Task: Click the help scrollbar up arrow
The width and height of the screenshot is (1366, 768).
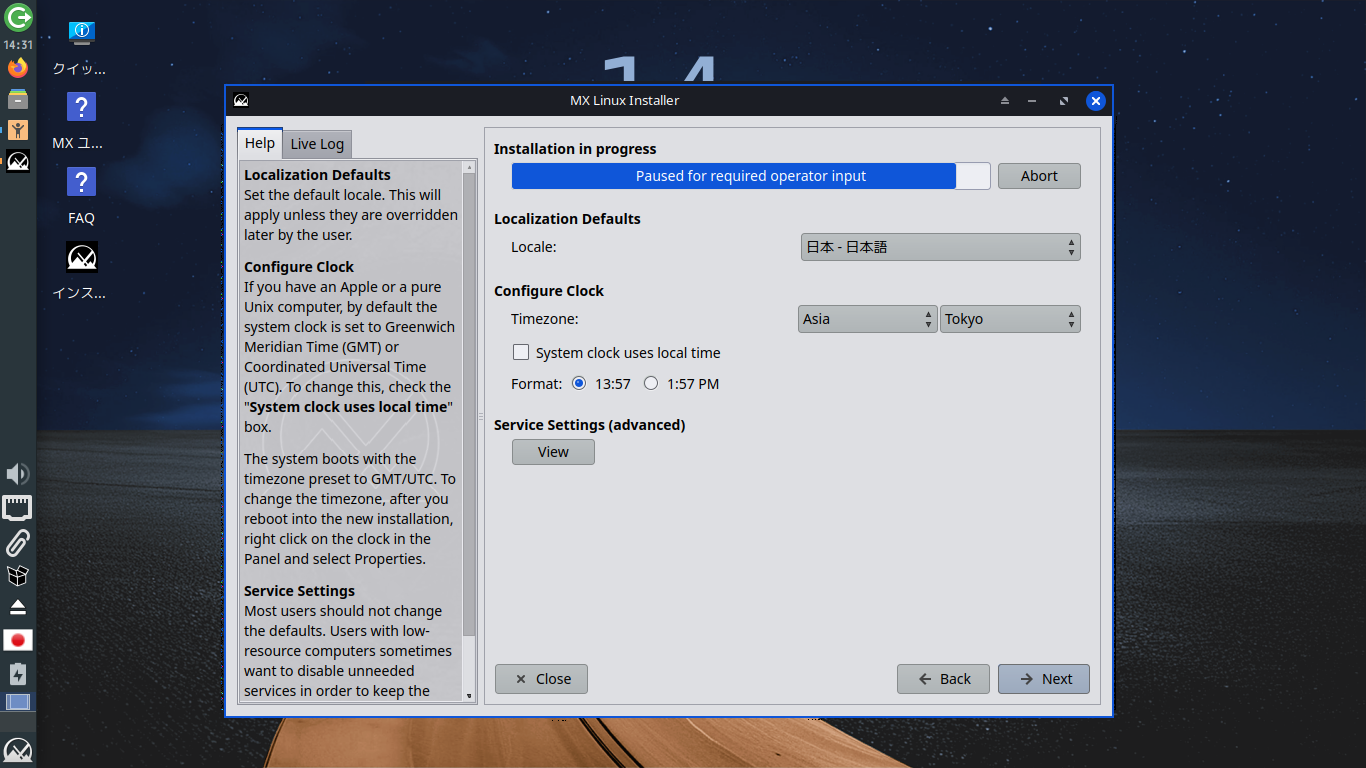Action: (470, 167)
